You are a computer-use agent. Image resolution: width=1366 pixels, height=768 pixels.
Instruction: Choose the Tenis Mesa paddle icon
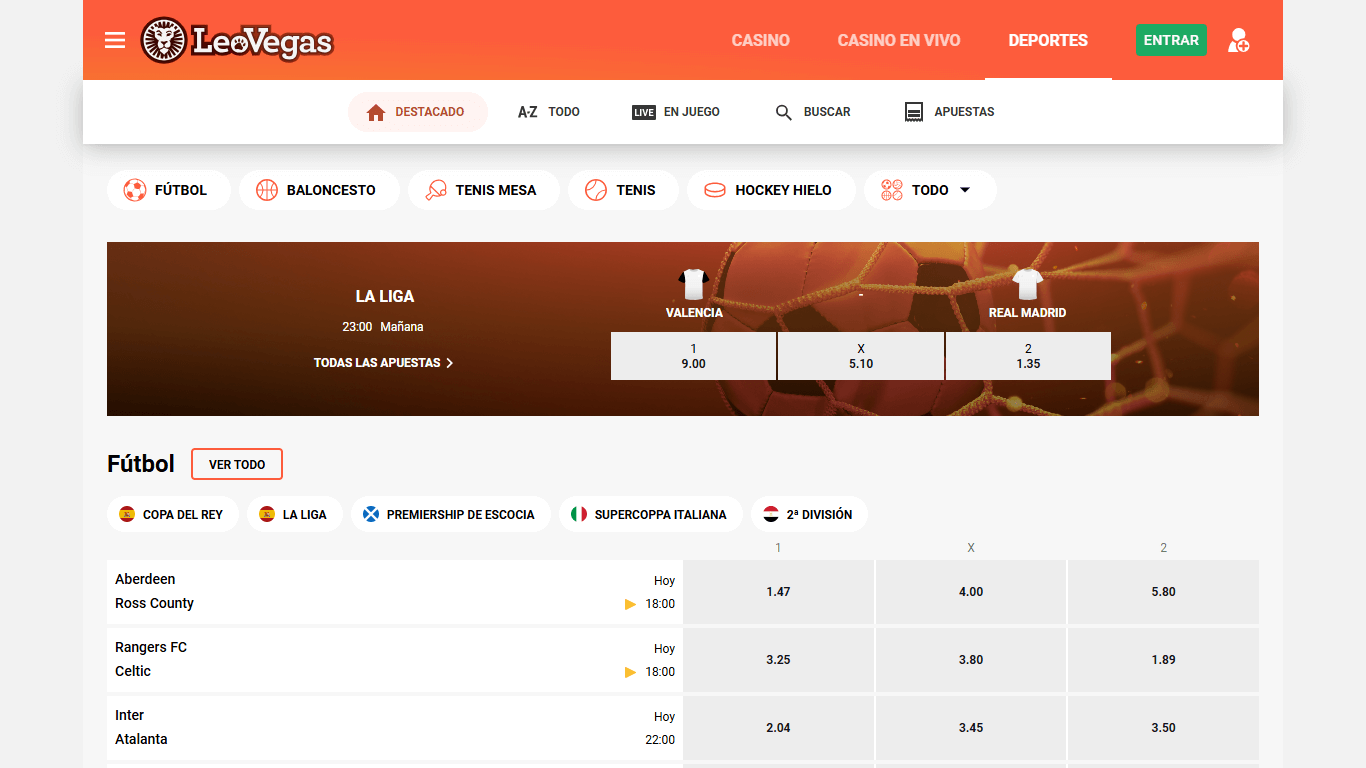436,190
